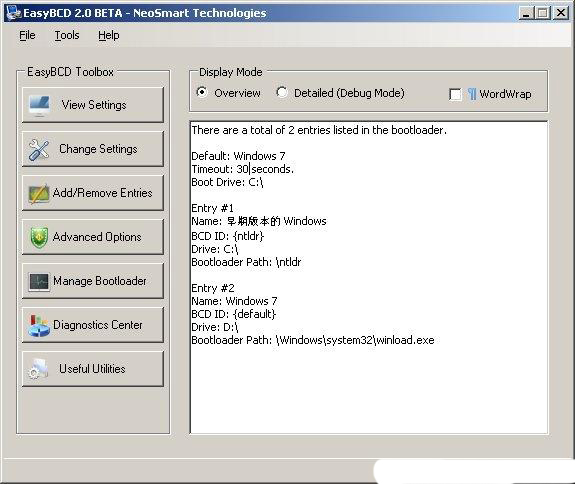
Task: Click the 'Drive: D:\' line
Action: tap(215, 327)
